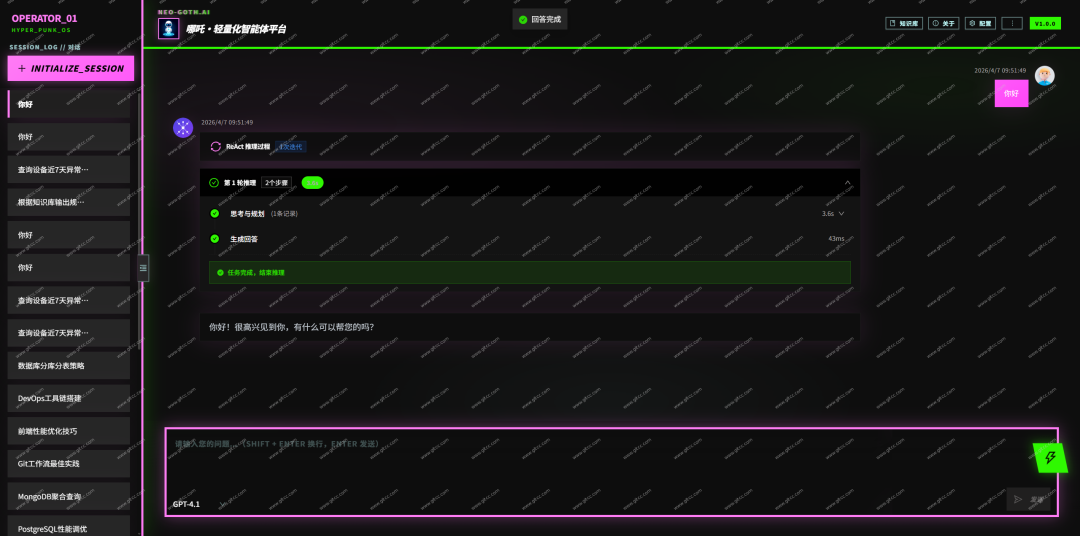Start a new session with INITIALIZE_SESSION
Image resolution: width=1080 pixels, height=536 pixels.
(x=71, y=69)
